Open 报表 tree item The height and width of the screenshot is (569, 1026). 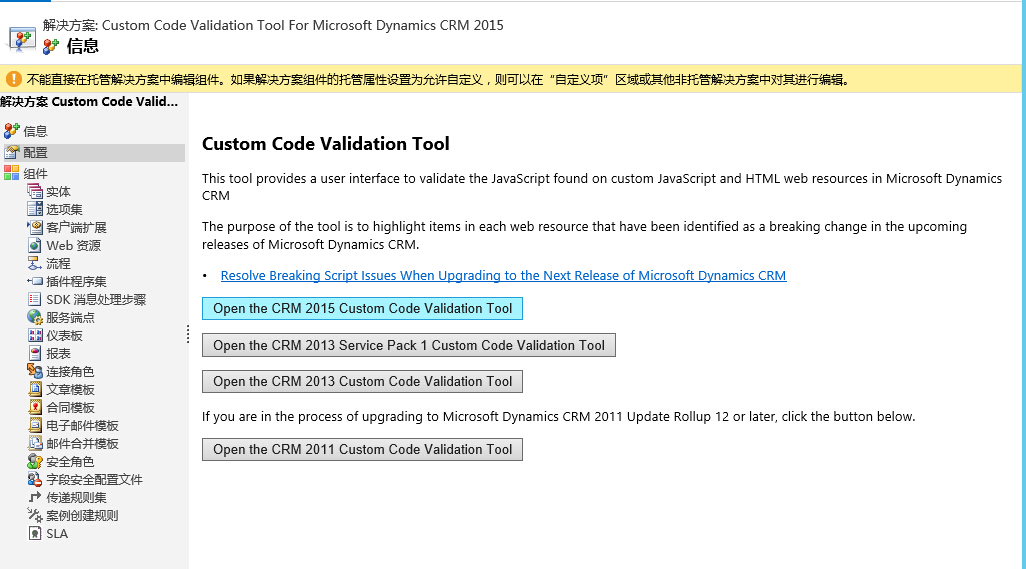point(58,353)
